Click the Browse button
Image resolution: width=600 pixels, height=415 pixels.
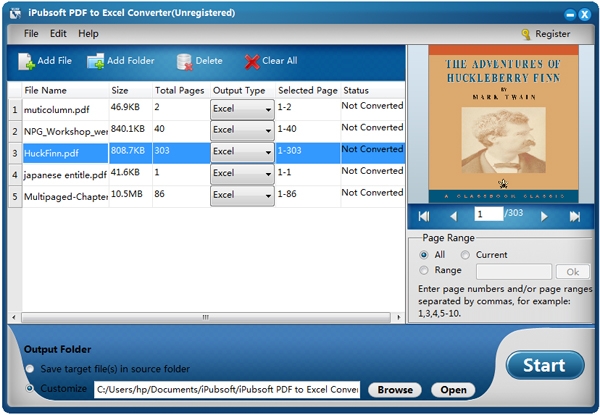(395, 390)
